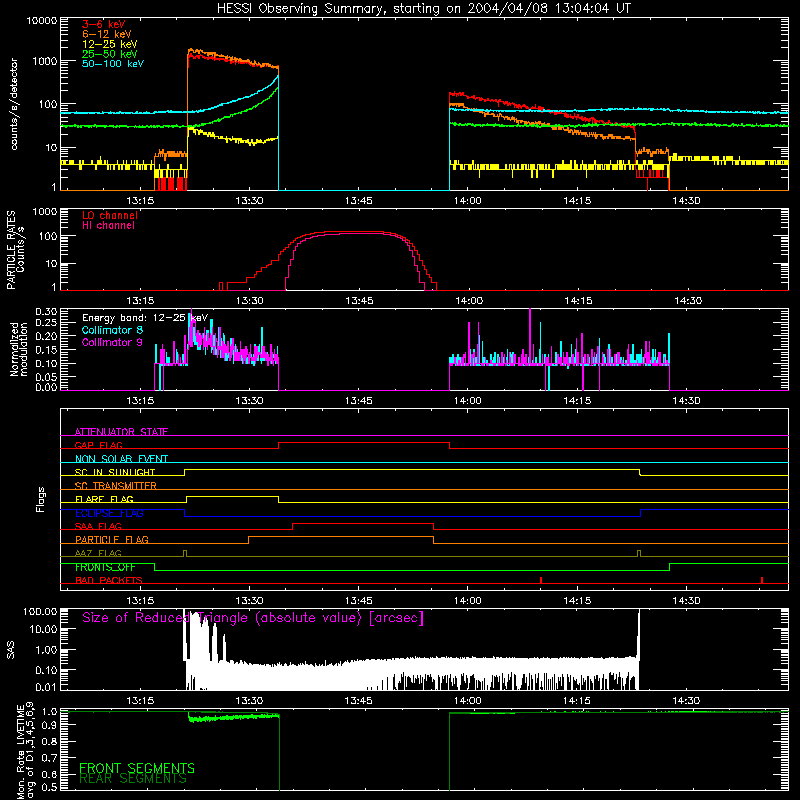Click the PARTICLE_FLAG label

coord(112,539)
